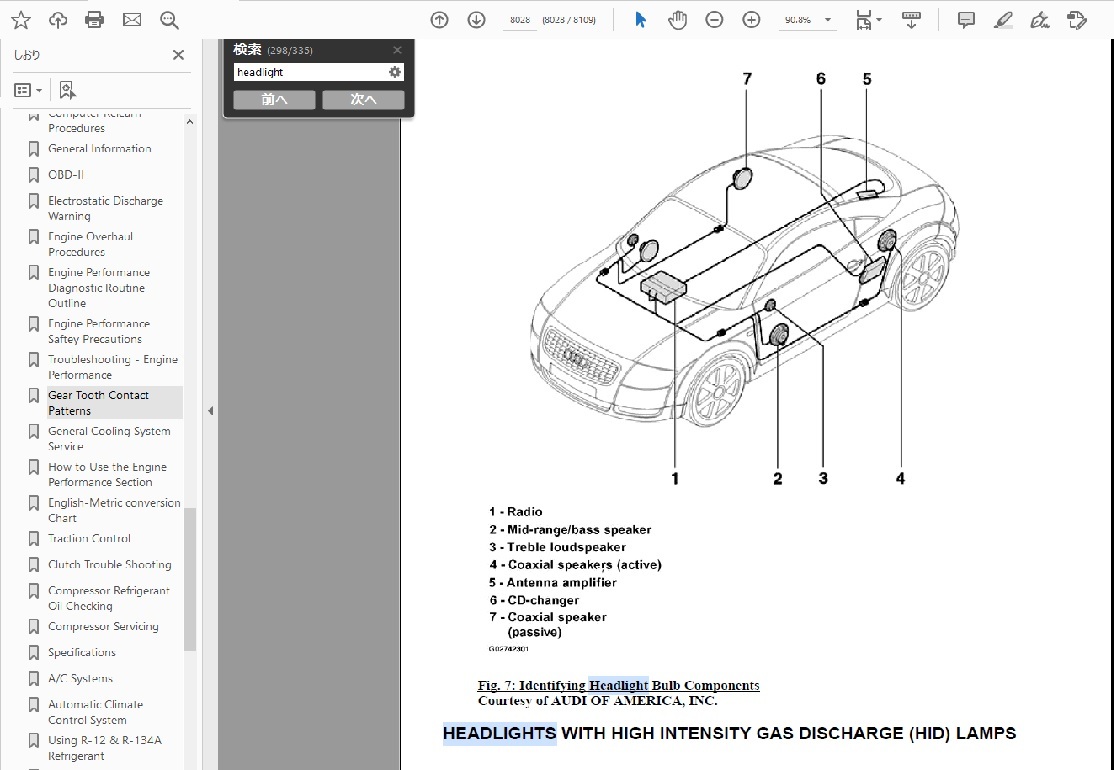
Task: Click the search settings gear icon
Action: [395, 72]
